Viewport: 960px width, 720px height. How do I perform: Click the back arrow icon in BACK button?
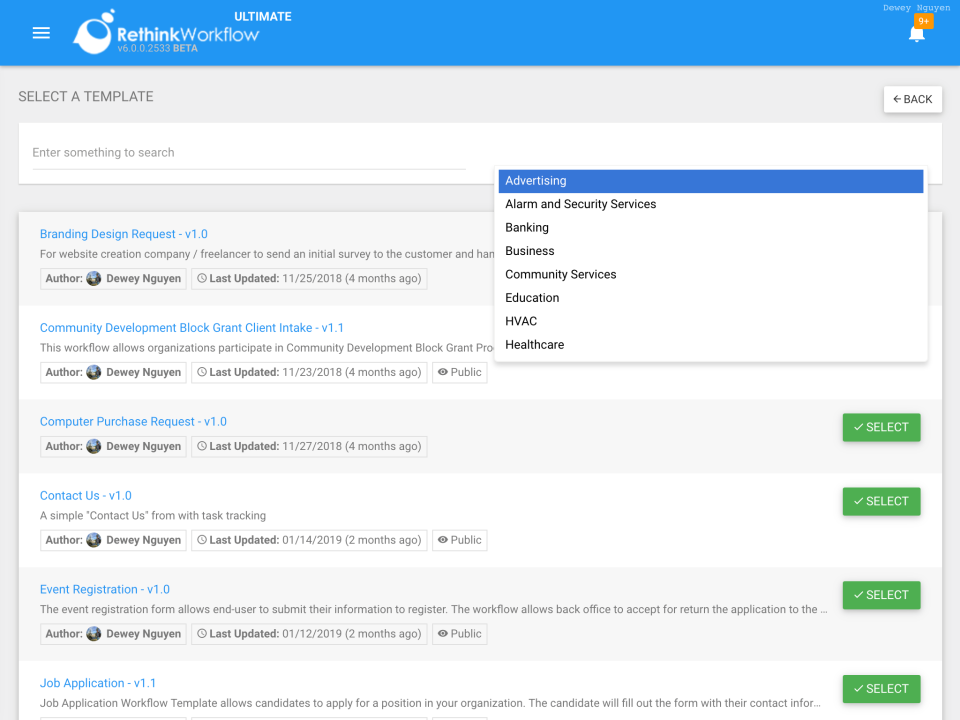(898, 99)
